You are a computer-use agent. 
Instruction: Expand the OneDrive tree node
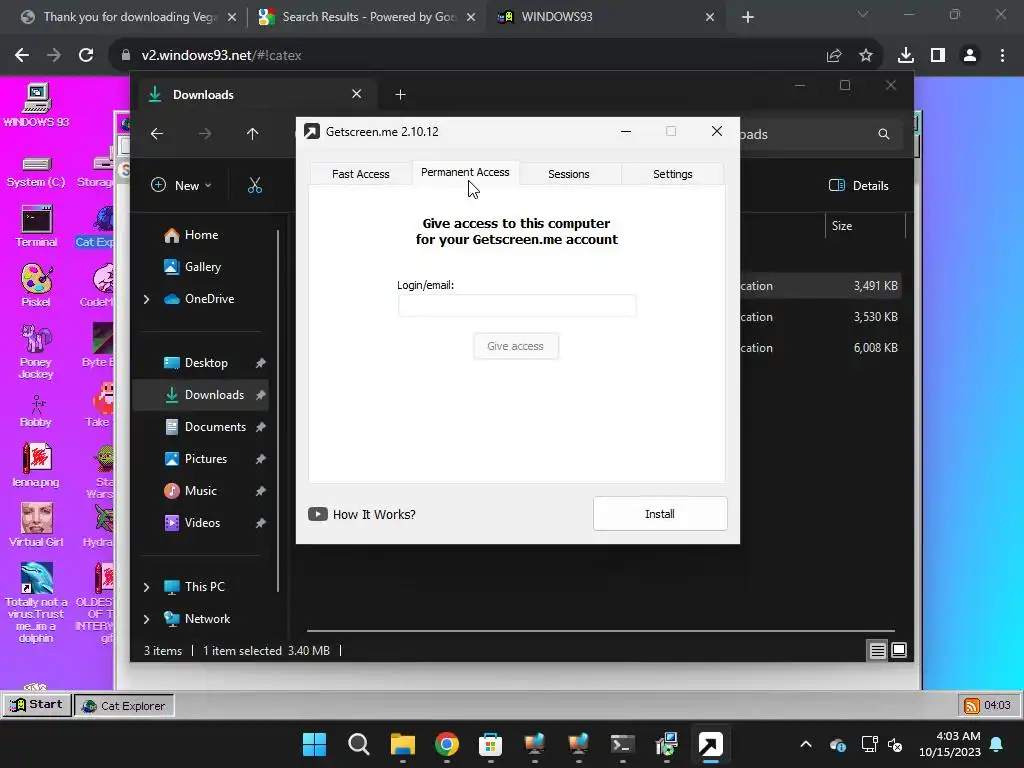[x=146, y=299]
